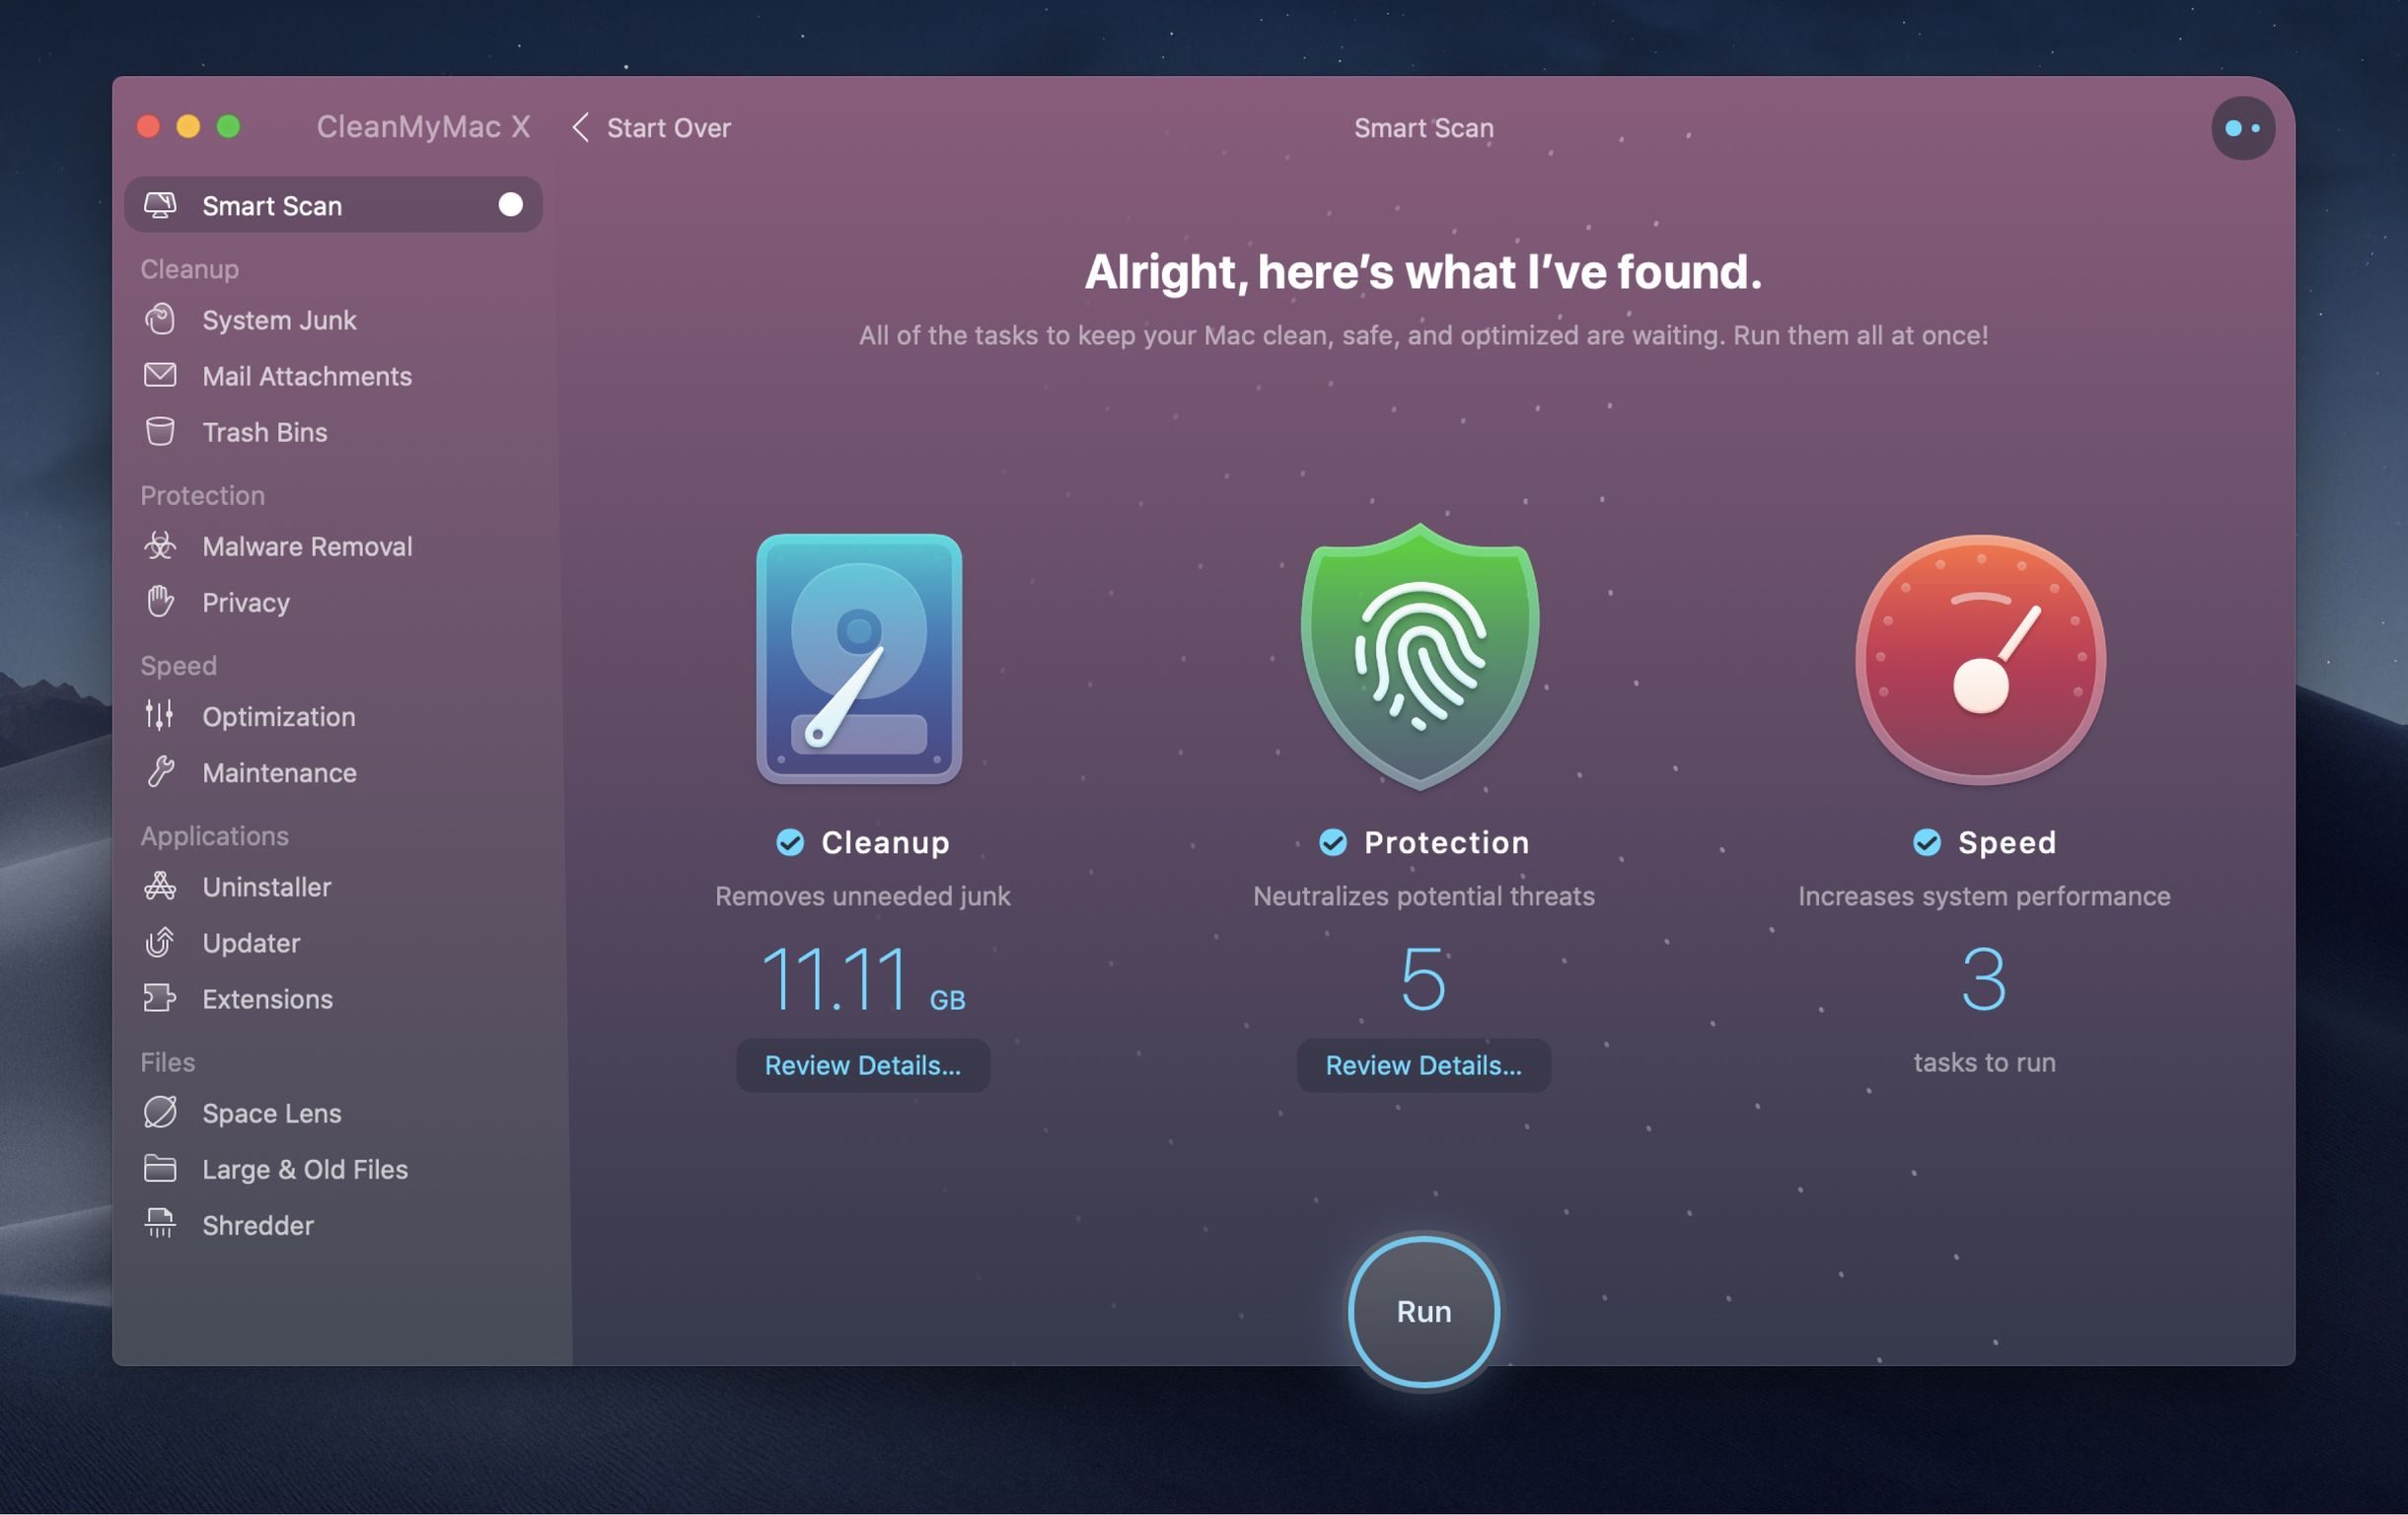Screen dimensions: 2408x1515
Task: Click the Cleanup section header in sidebar
Action: [x=189, y=269]
